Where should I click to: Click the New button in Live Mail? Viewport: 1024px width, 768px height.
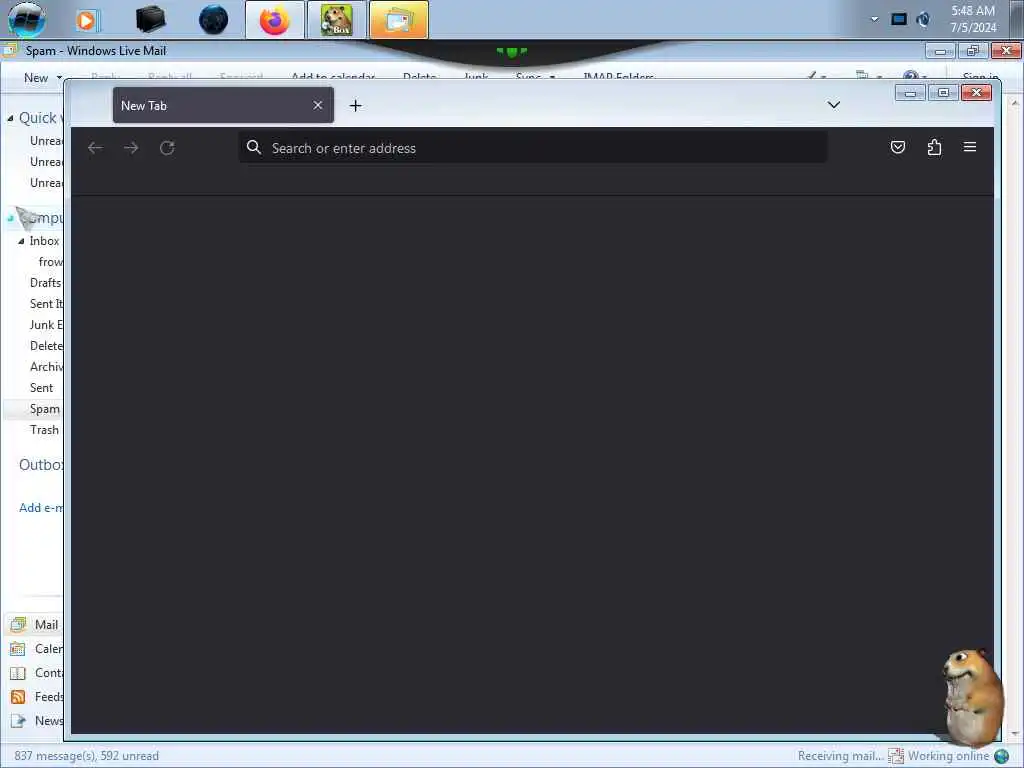[x=36, y=78]
